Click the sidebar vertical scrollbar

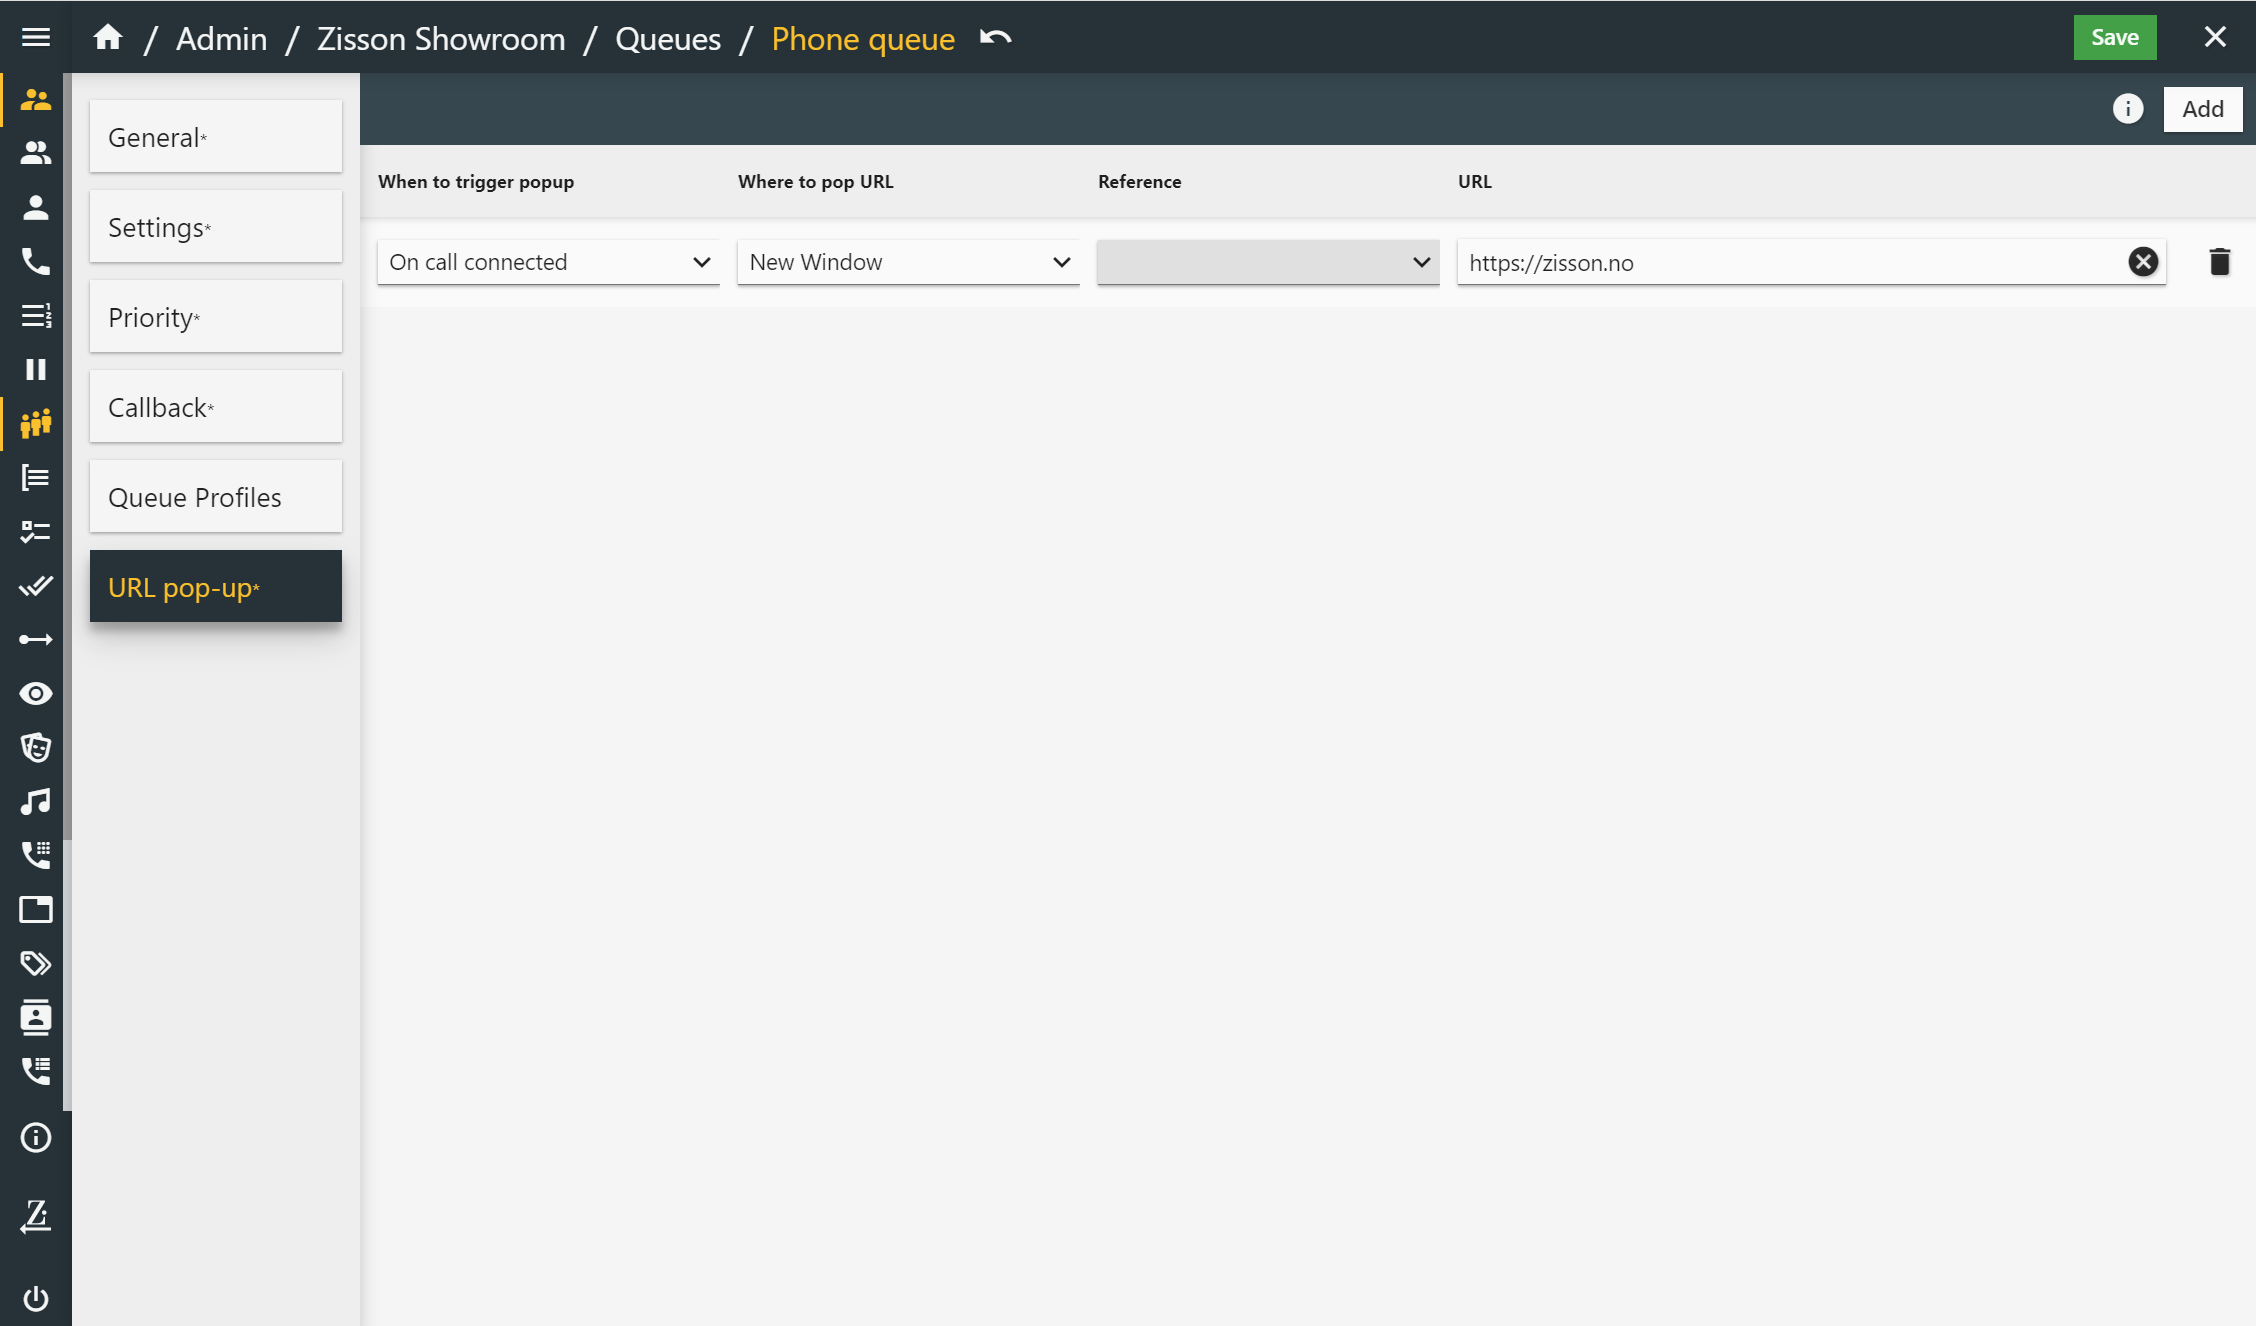click(x=67, y=590)
